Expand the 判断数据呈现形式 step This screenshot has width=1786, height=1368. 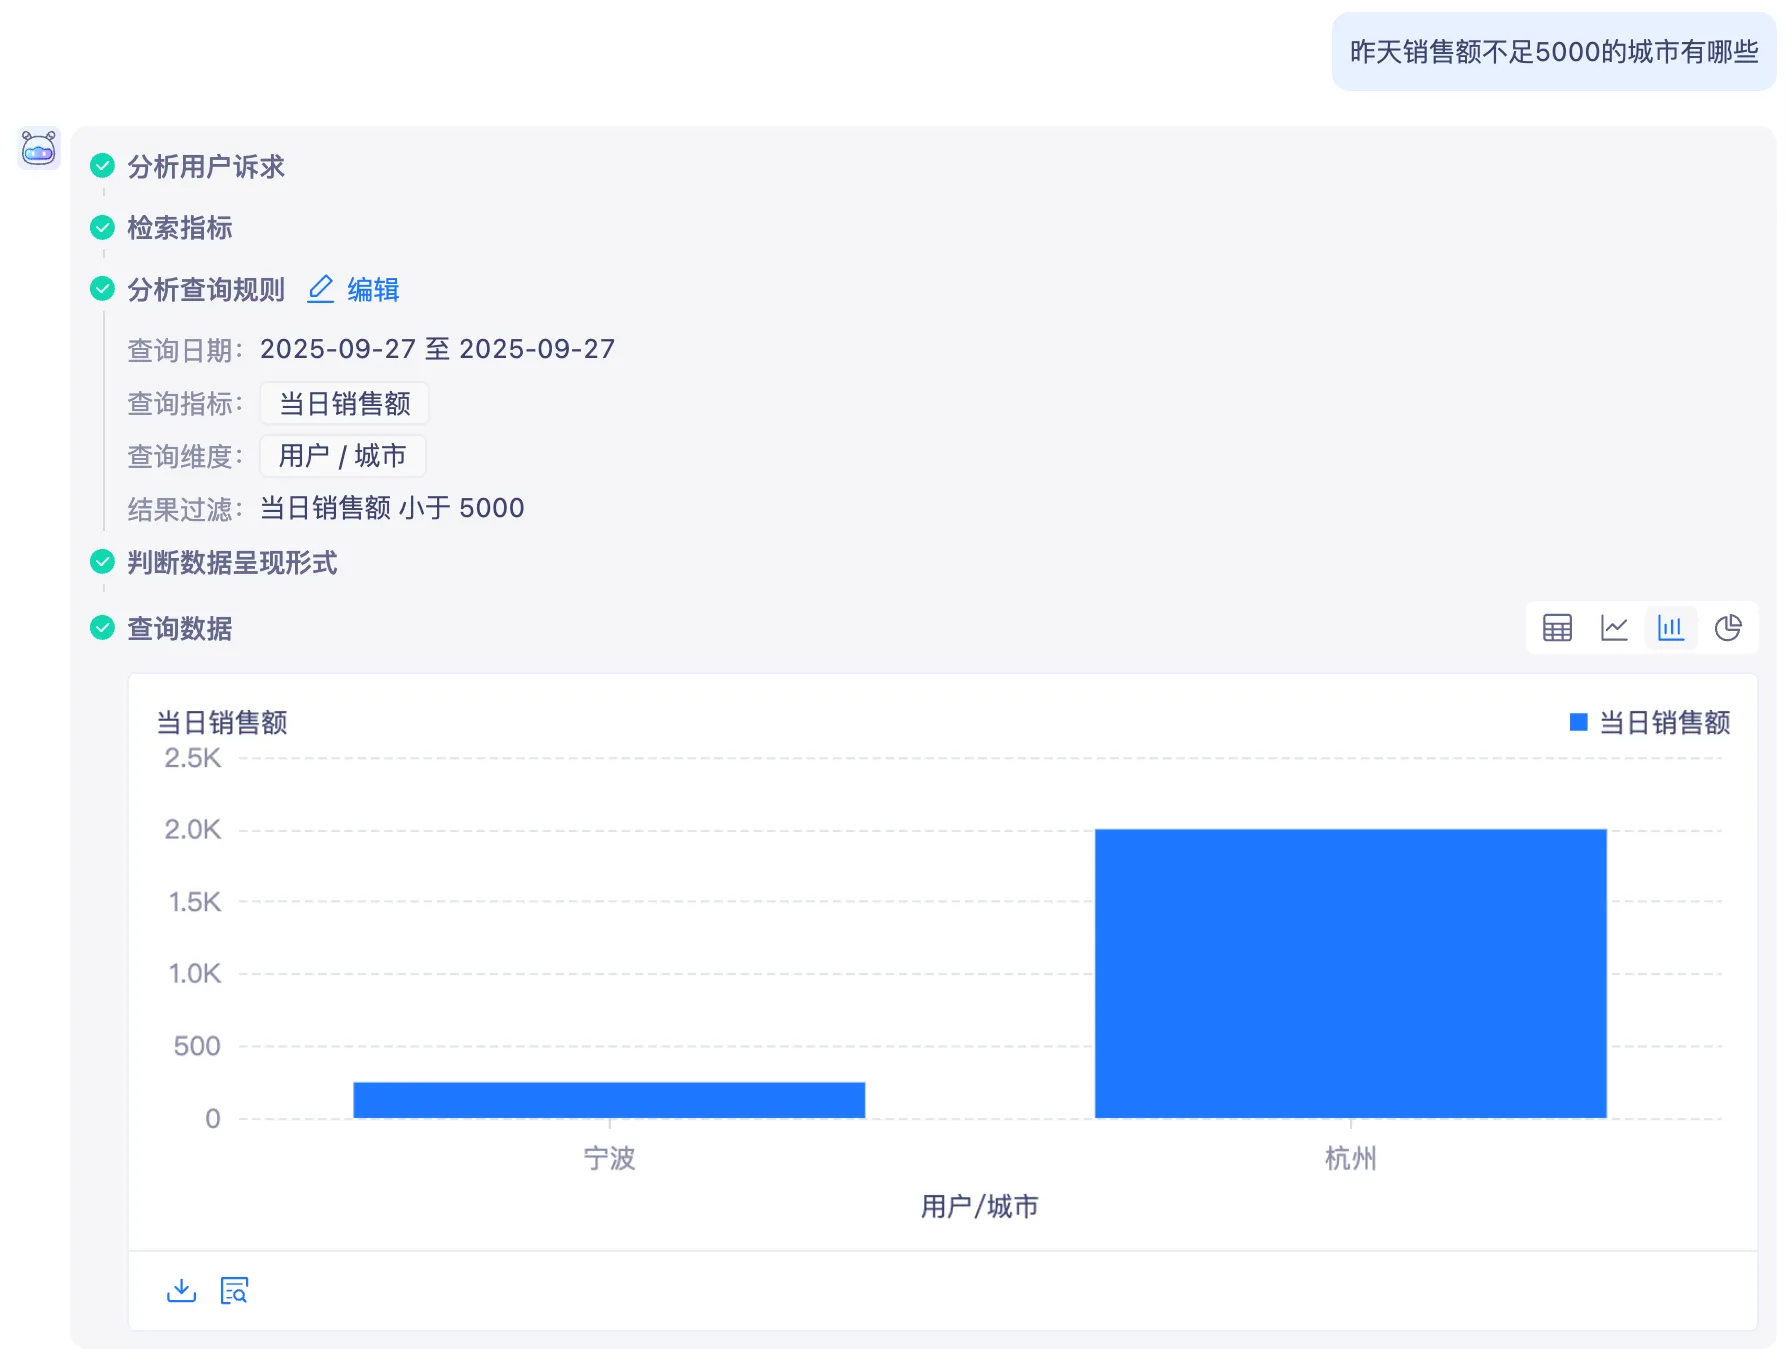click(232, 563)
